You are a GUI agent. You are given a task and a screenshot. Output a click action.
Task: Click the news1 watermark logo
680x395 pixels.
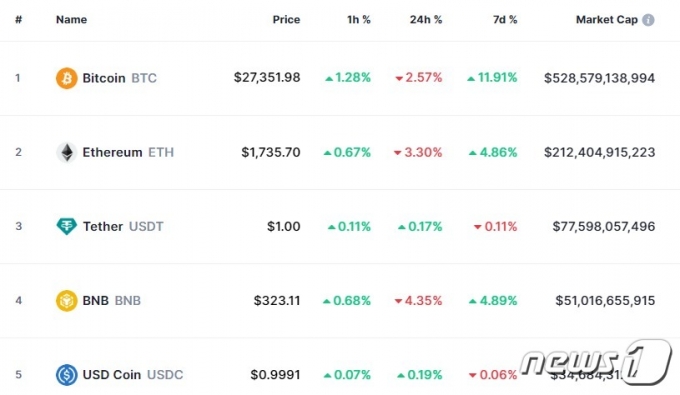[x=597, y=362]
